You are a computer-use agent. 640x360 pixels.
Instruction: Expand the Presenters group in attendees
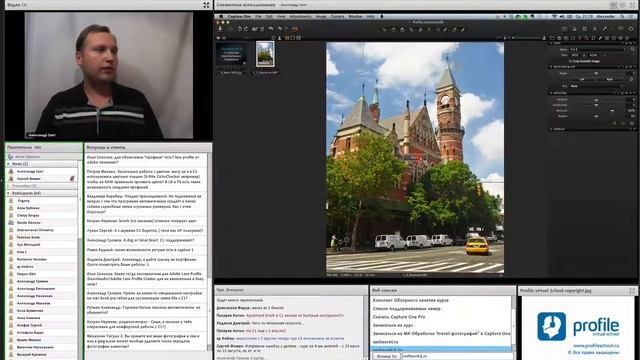pos(8,186)
